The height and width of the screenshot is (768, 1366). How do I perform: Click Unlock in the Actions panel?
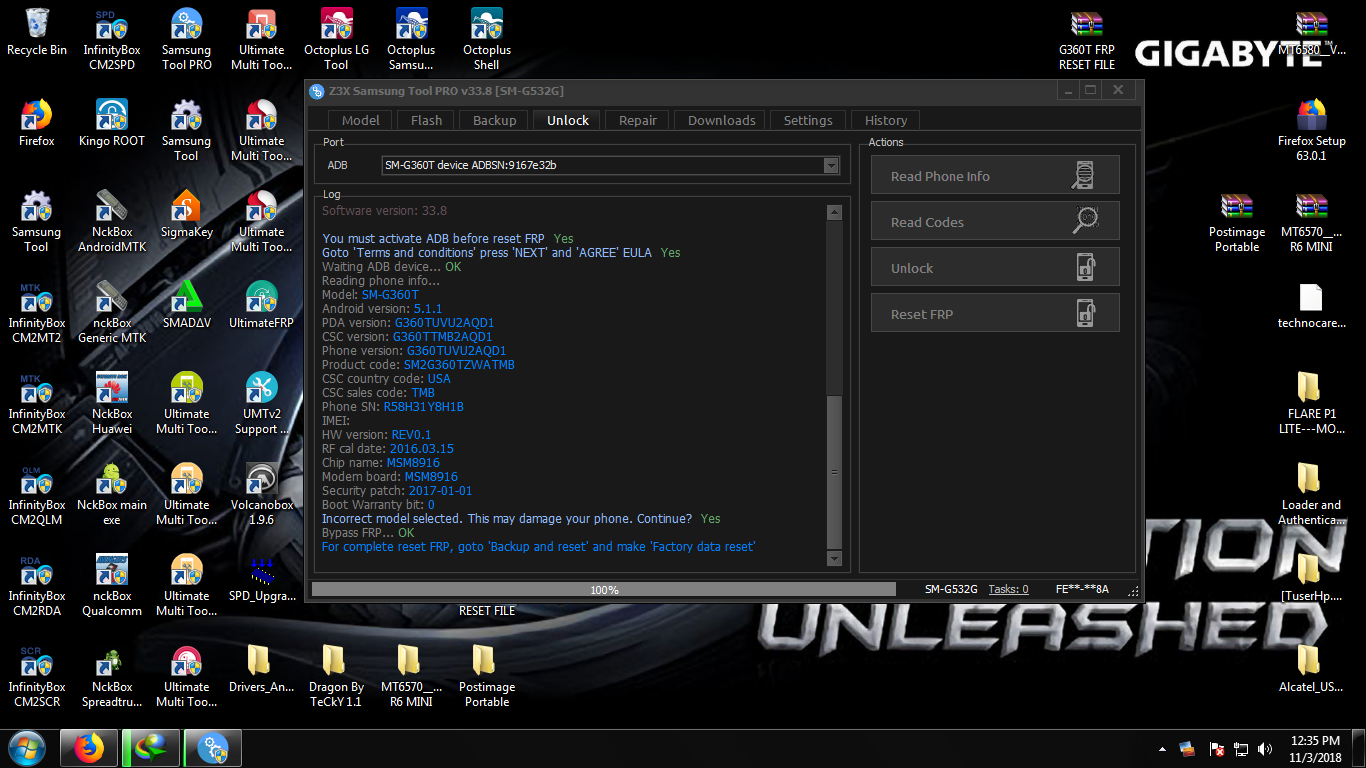[995, 267]
